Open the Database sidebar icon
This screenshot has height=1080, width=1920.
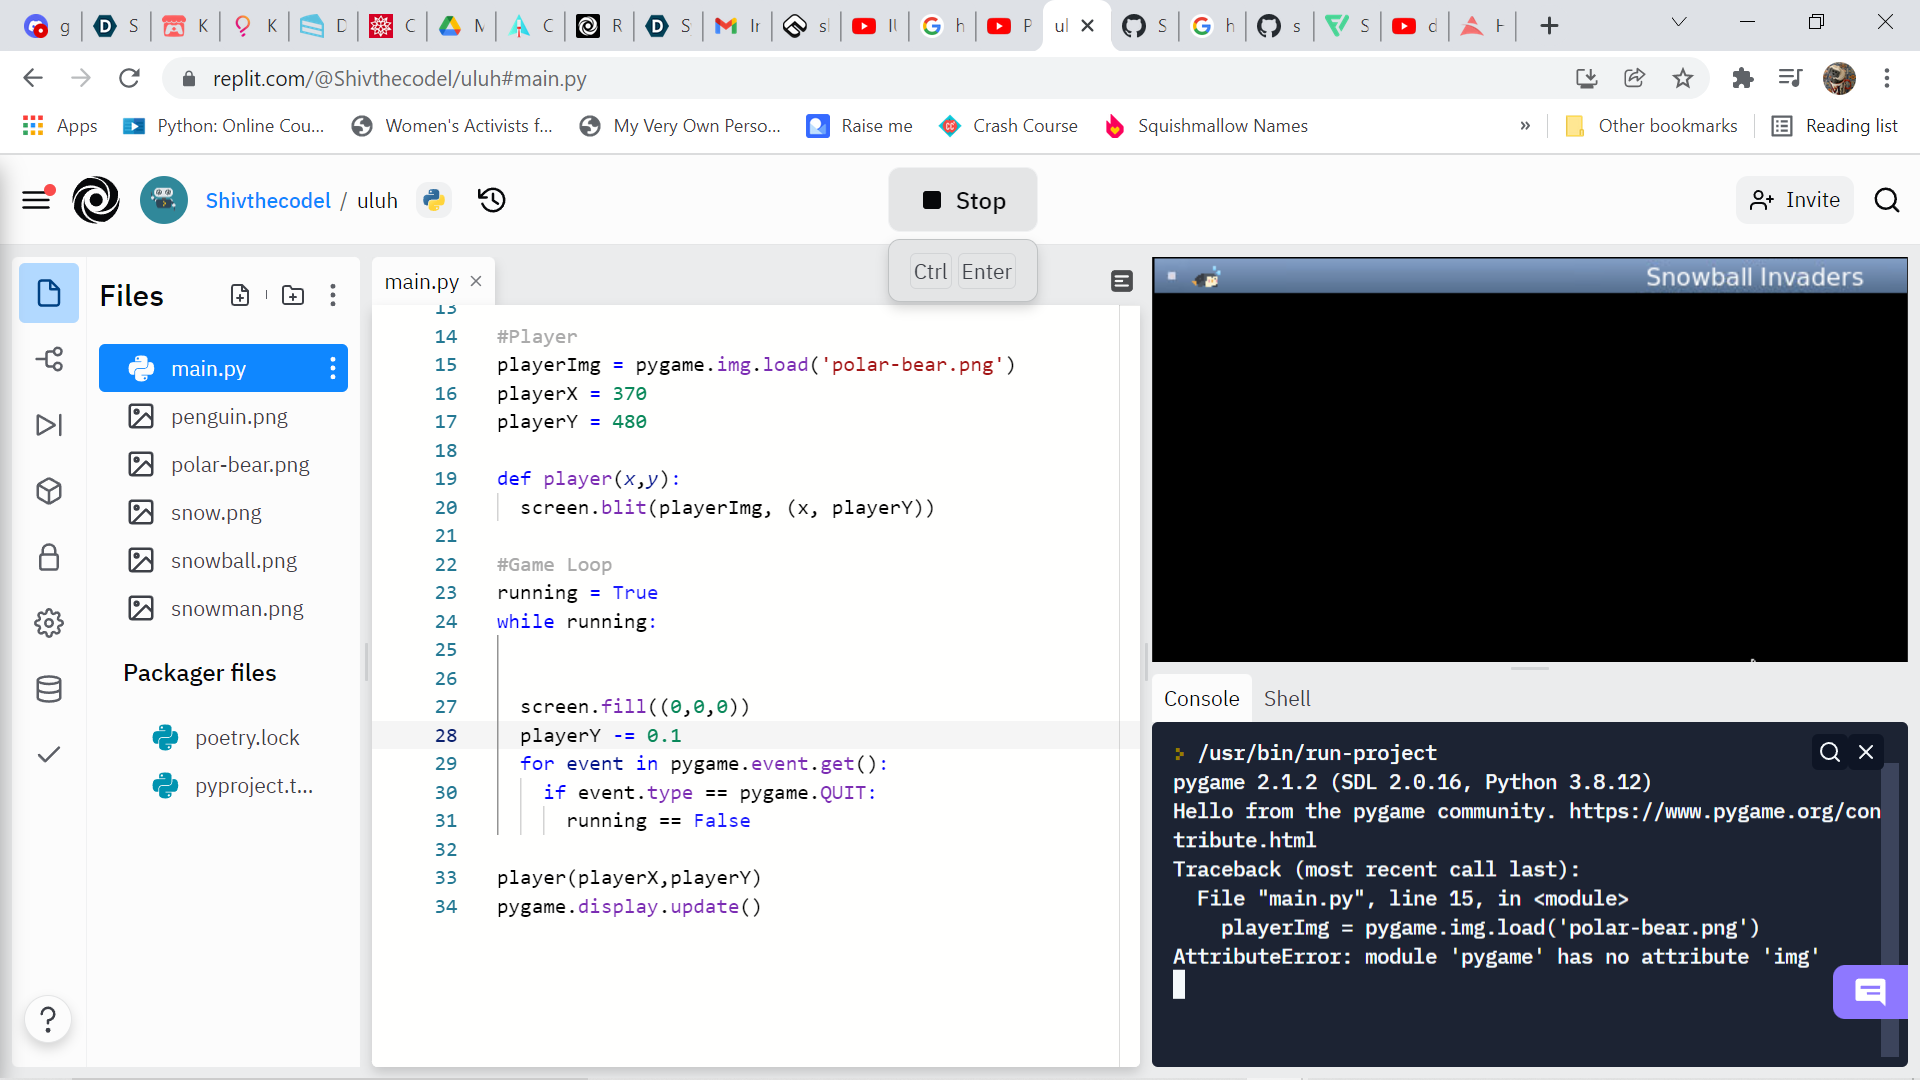tap(49, 689)
